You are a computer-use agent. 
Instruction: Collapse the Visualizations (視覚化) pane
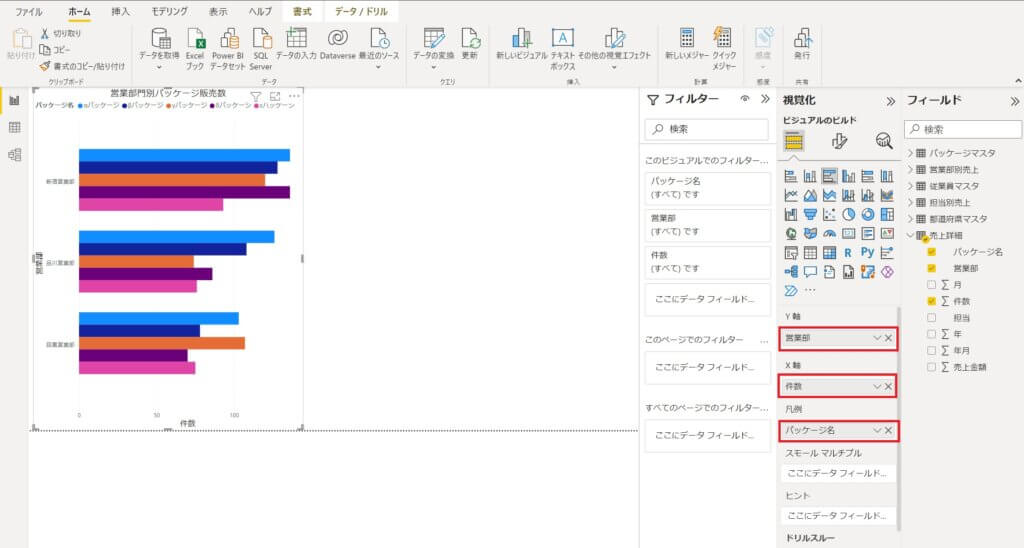(890, 101)
